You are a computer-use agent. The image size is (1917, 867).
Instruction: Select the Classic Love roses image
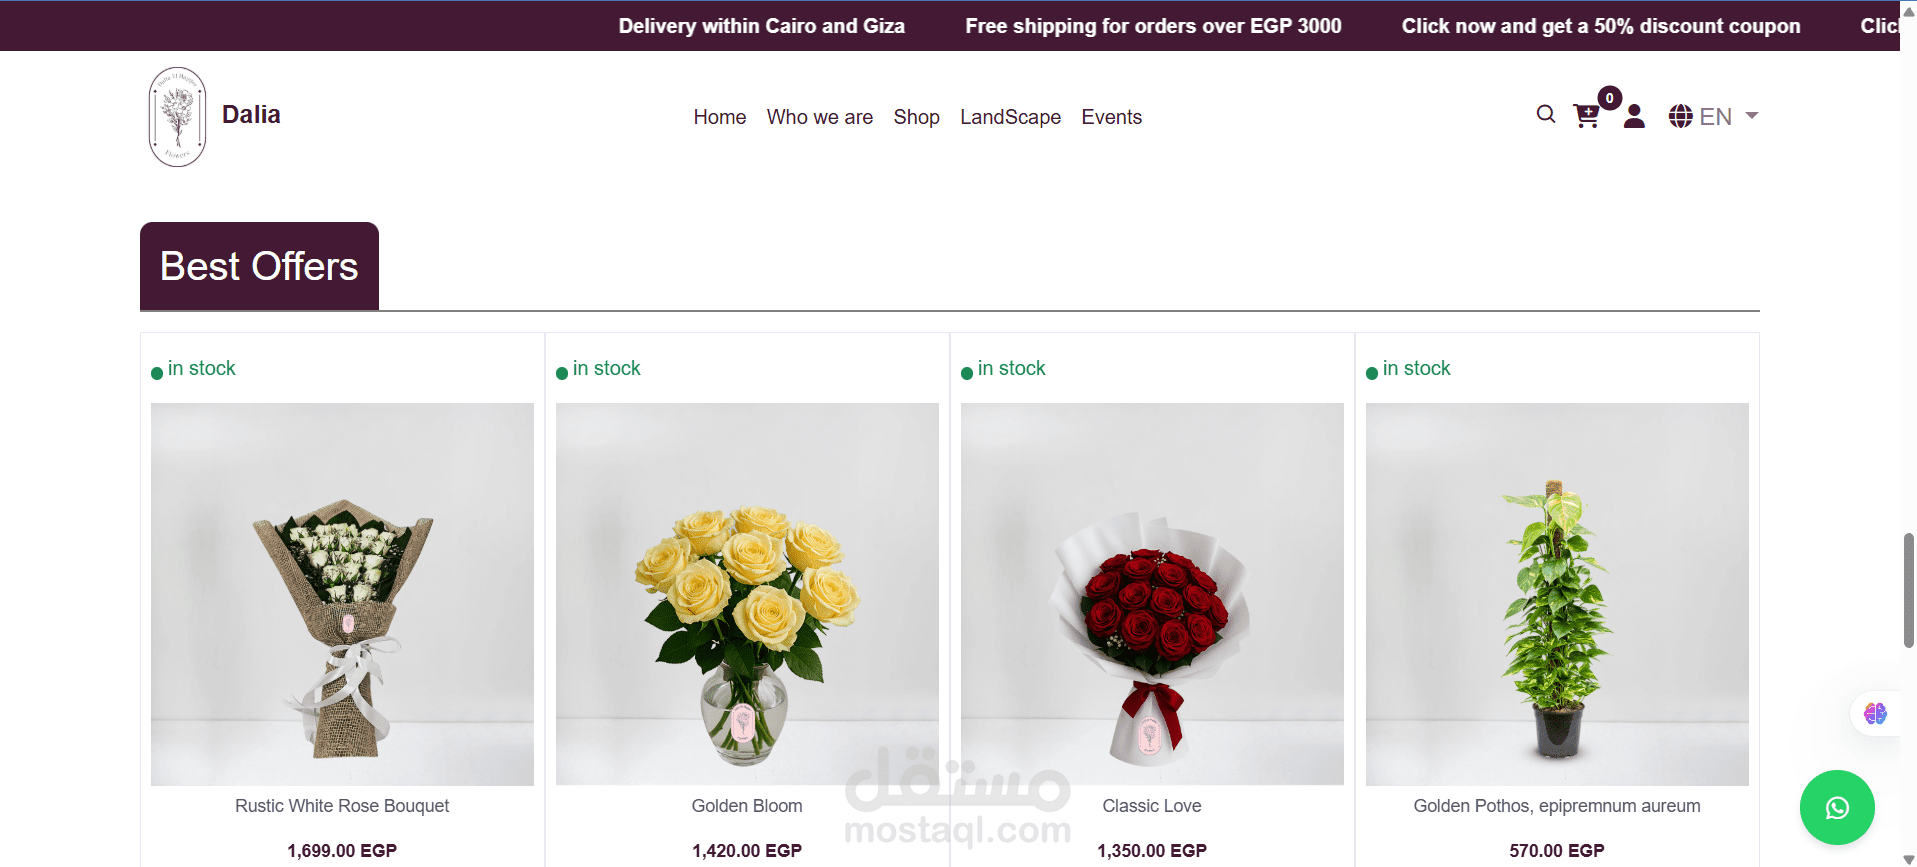point(1152,594)
